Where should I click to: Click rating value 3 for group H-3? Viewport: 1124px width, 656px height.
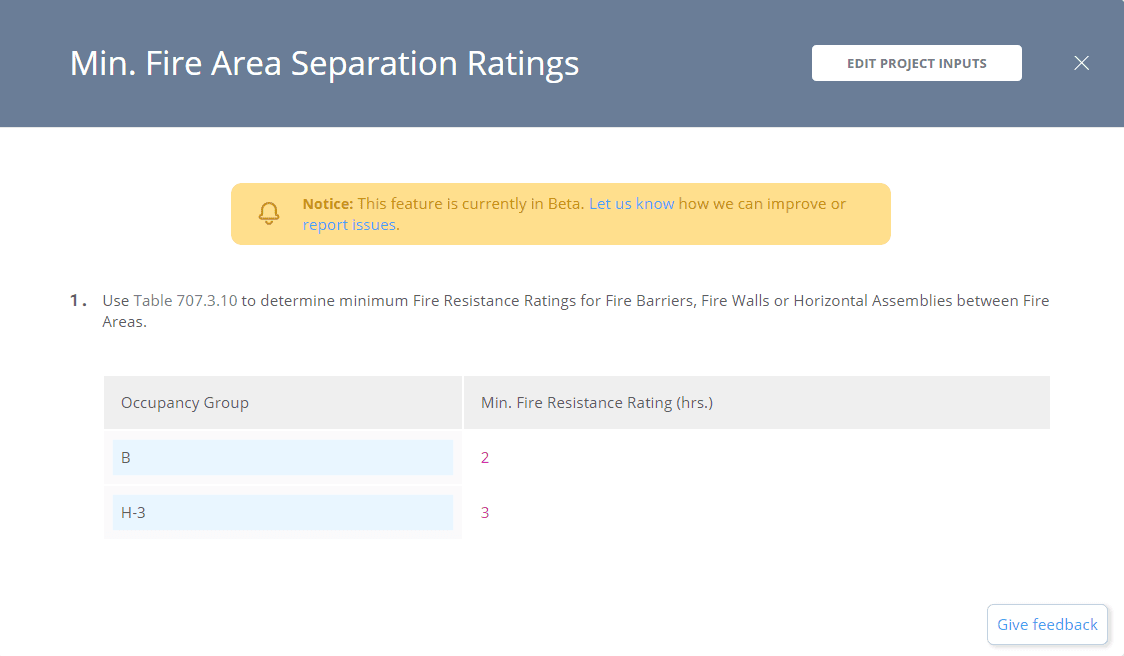coord(485,512)
